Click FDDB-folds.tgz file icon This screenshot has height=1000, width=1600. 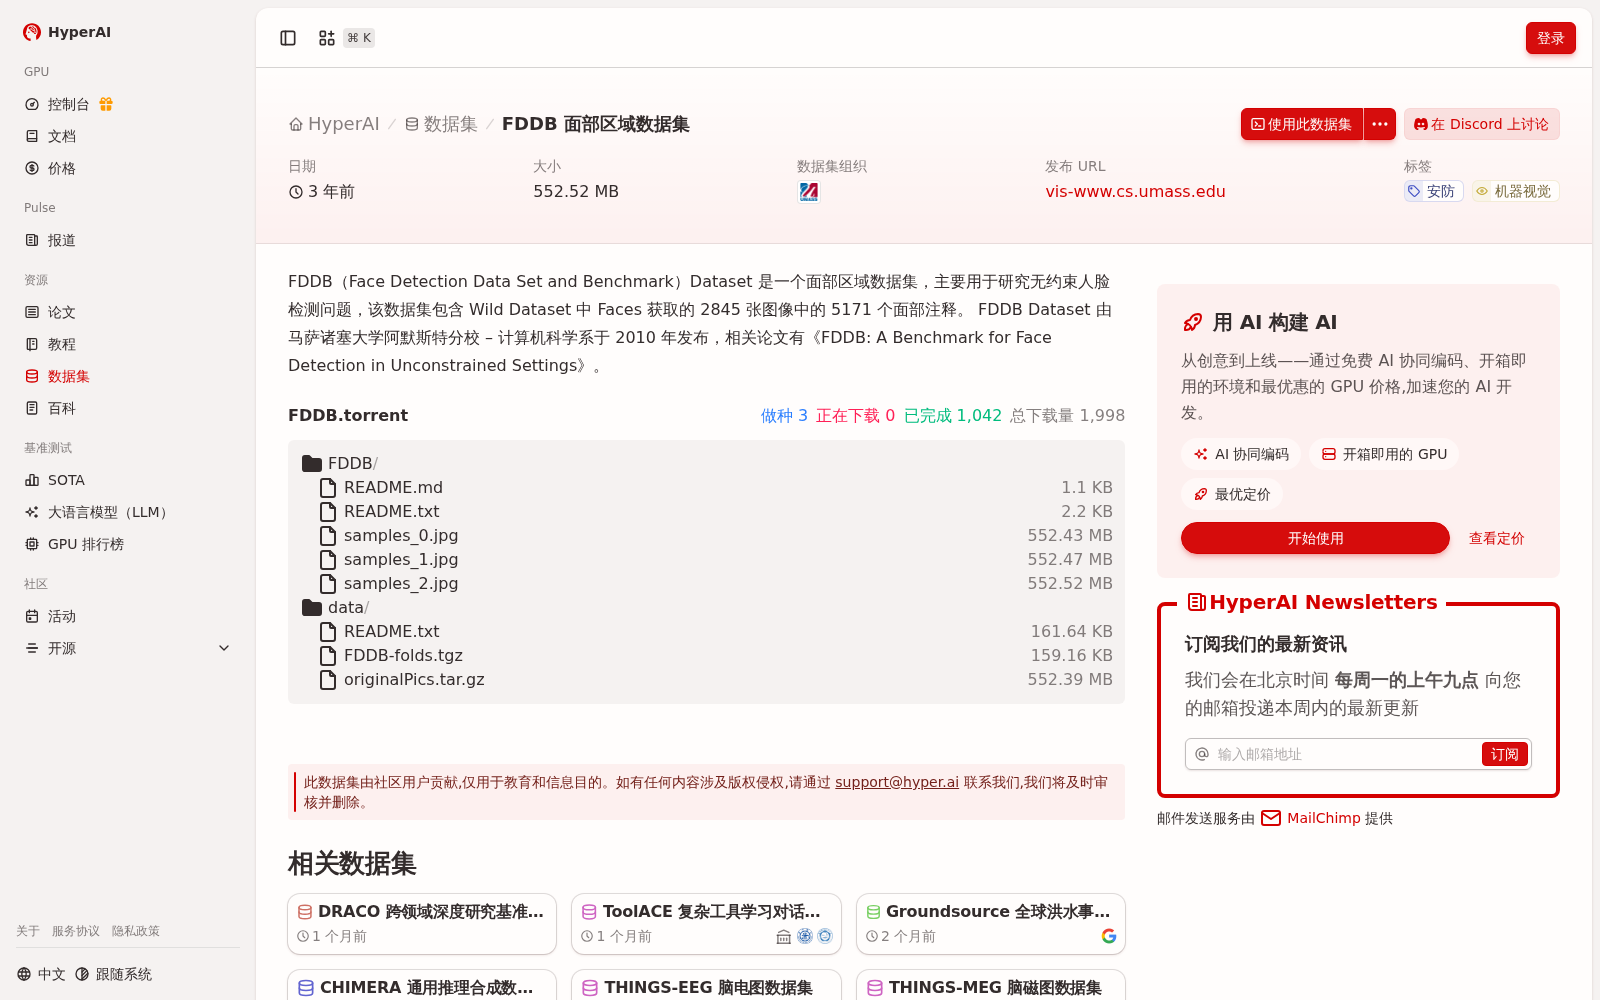pos(328,655)
